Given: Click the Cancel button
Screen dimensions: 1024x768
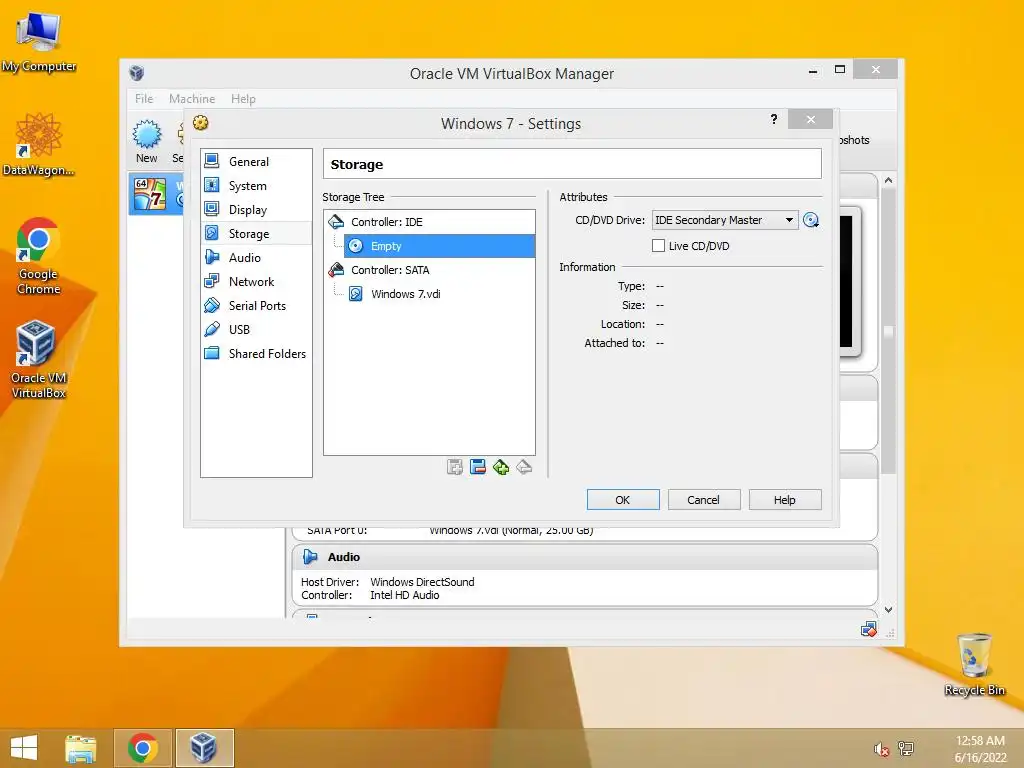Looking at the screenshot, I should (704, 500).
